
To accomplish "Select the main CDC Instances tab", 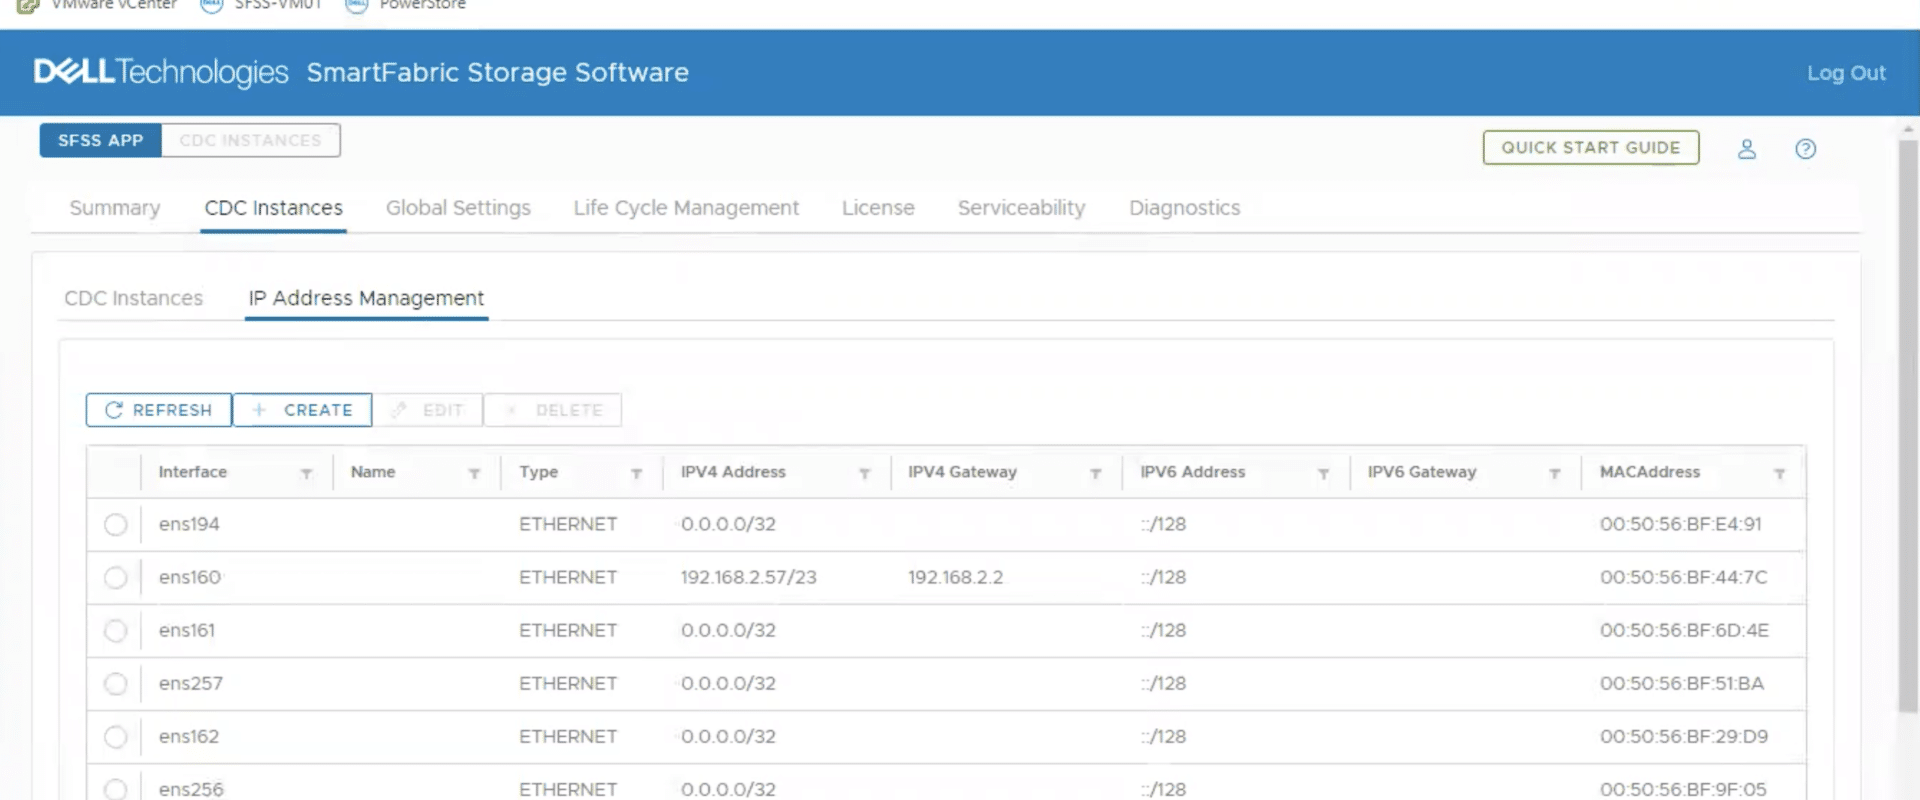I will [x=274, y=208].
